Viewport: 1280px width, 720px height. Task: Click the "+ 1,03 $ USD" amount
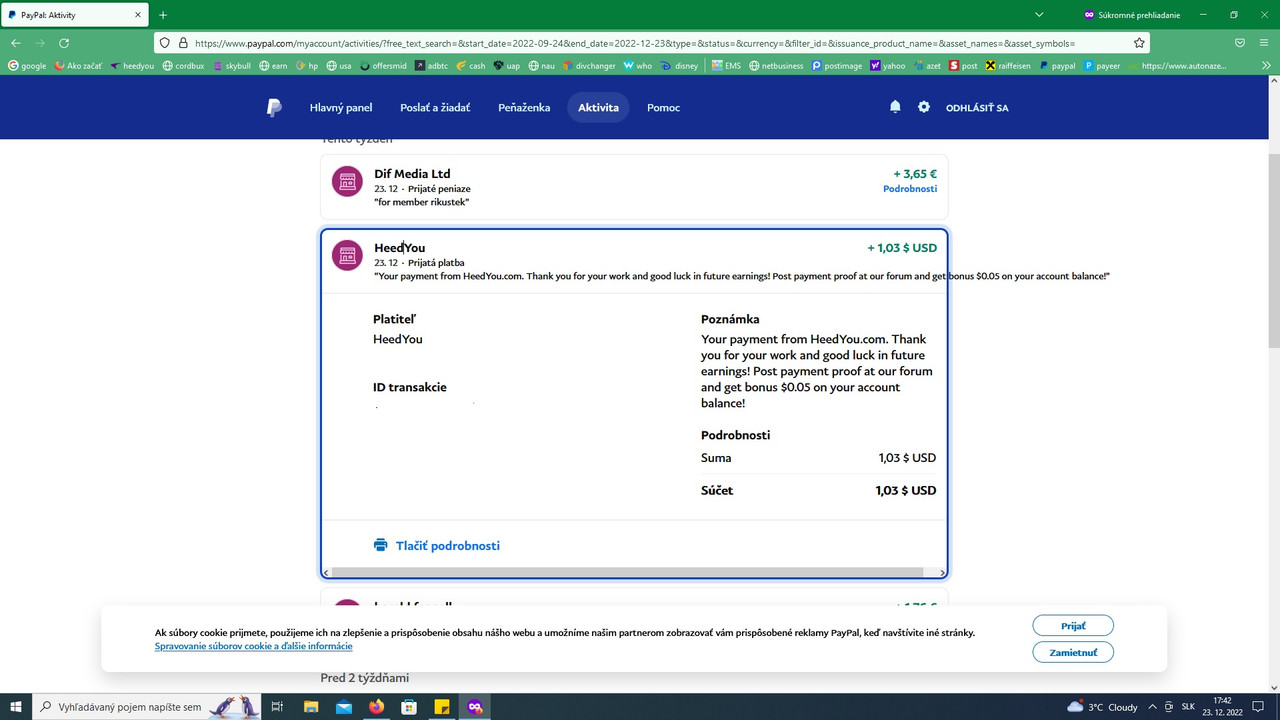point(902,248)
